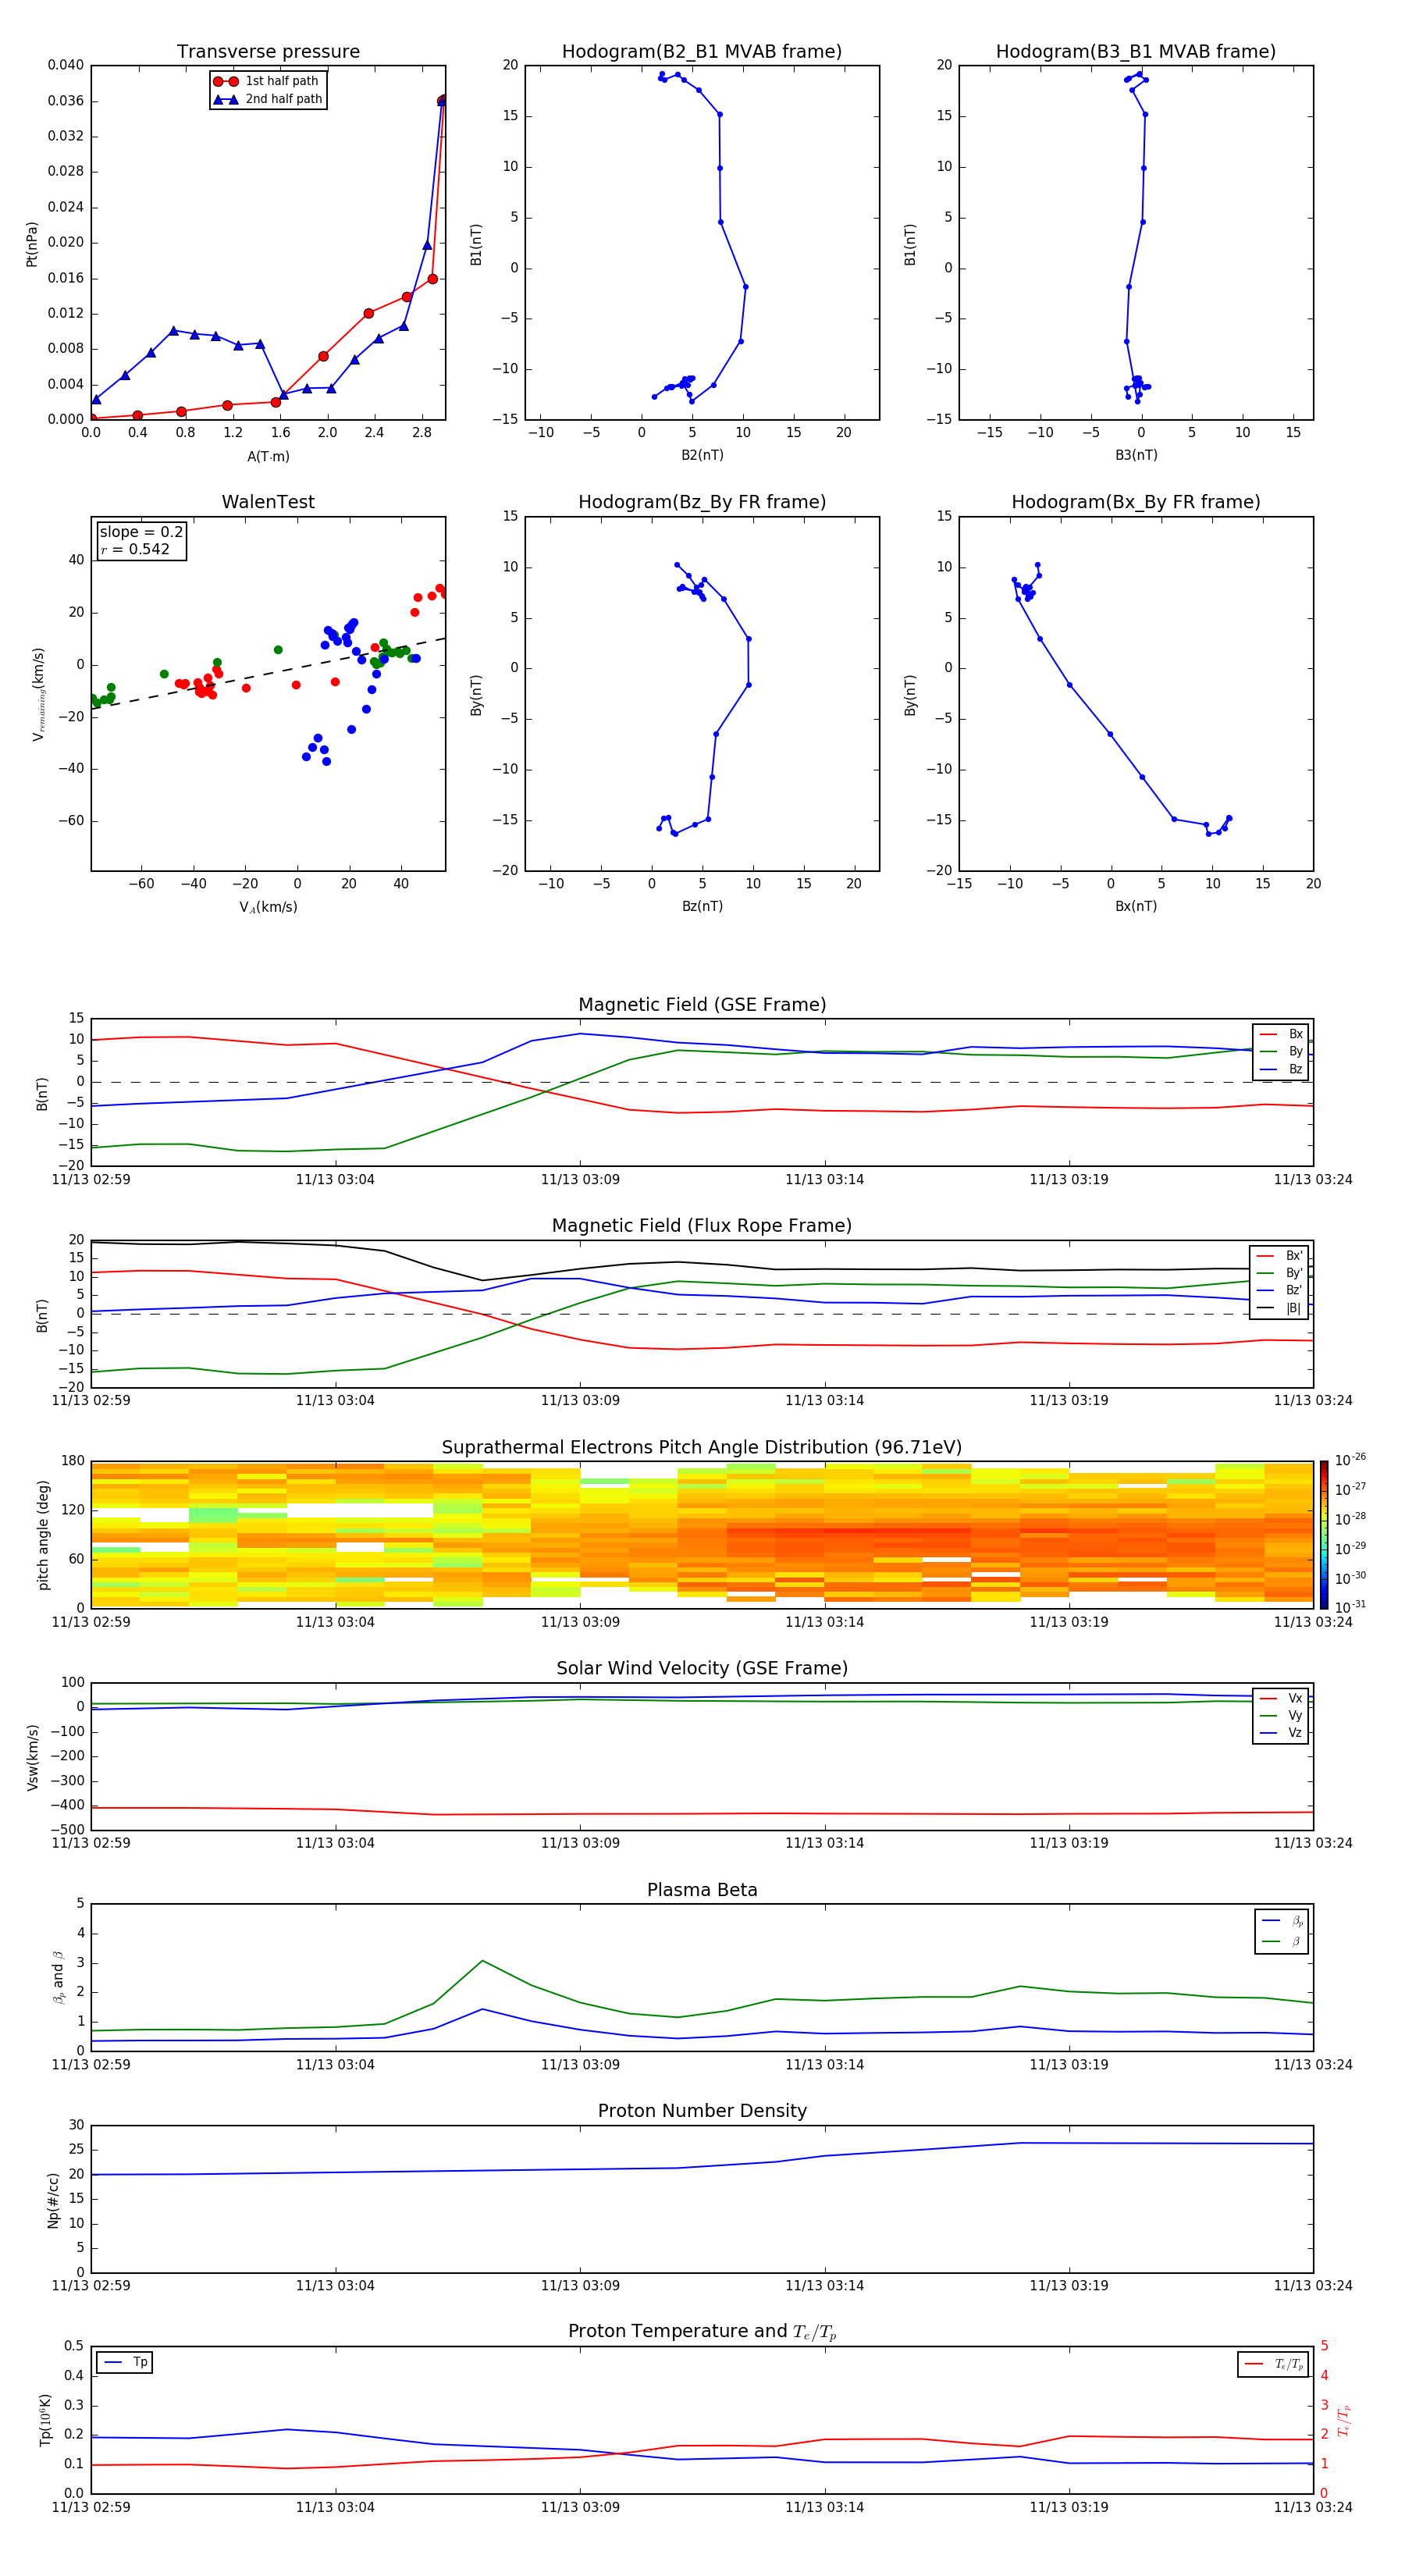
Task: Click the 'slope = 0.2' annotation box in WalenTest
Action: click(x=141, y=540)
